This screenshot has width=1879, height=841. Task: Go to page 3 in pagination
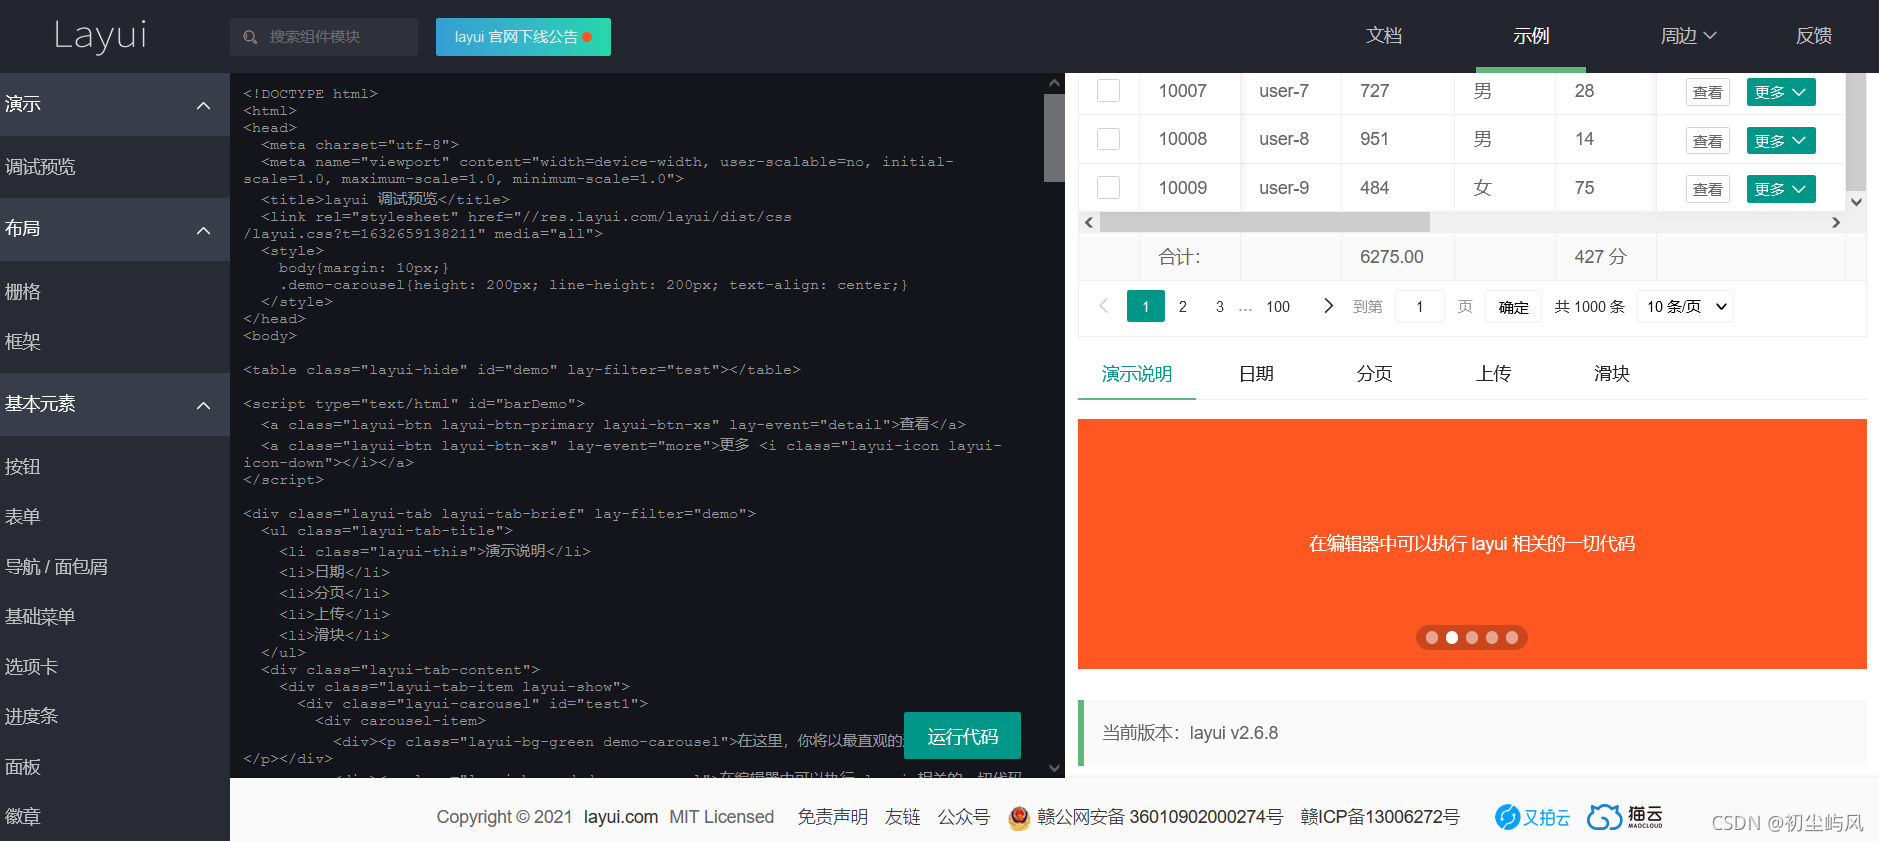click(1219, 306)
